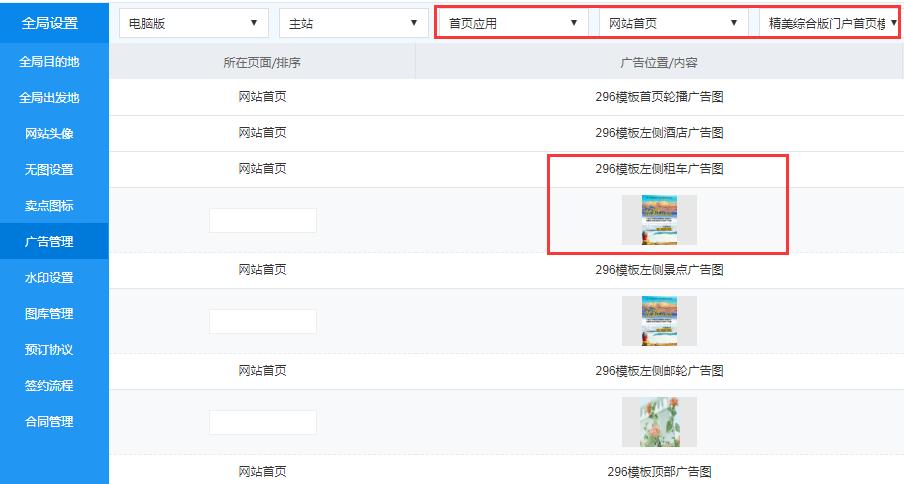Select 签约流程 sidebar item

pyautogui.click(x=49, y=386)
